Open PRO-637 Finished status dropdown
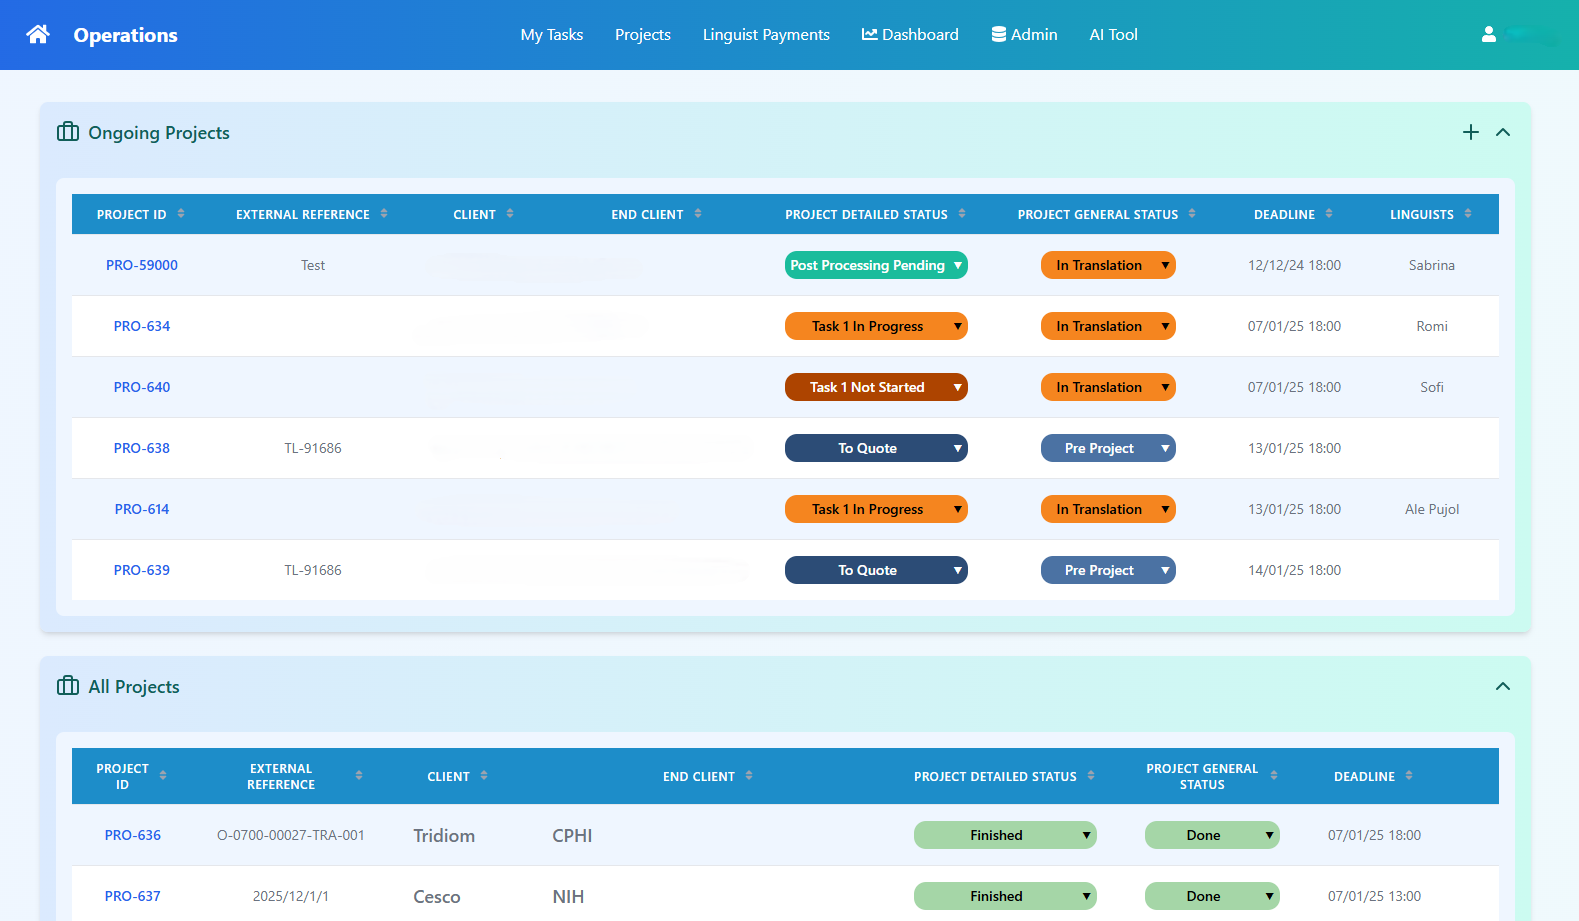Image resolution: width=1579 pixels, height=921 pixels. coord(1005,896)
